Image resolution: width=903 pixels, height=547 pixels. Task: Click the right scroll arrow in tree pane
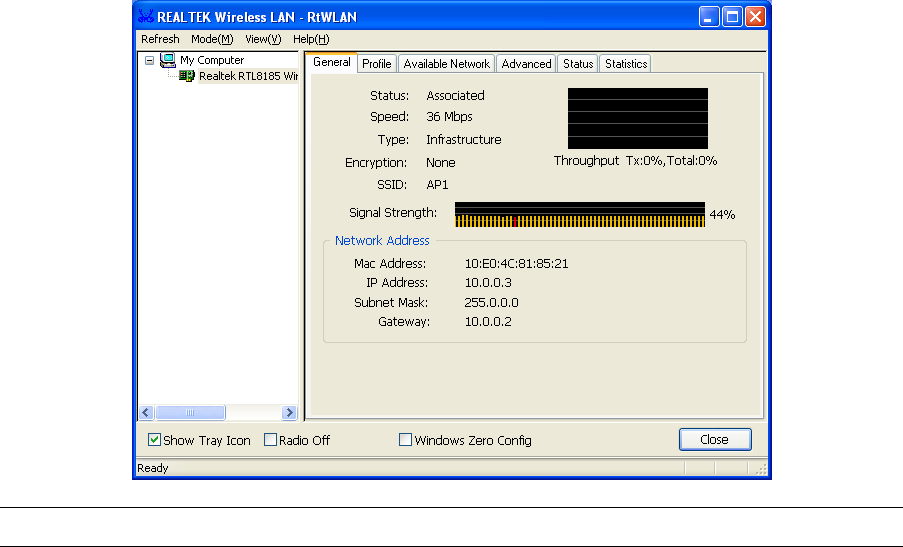coord(289,412)
